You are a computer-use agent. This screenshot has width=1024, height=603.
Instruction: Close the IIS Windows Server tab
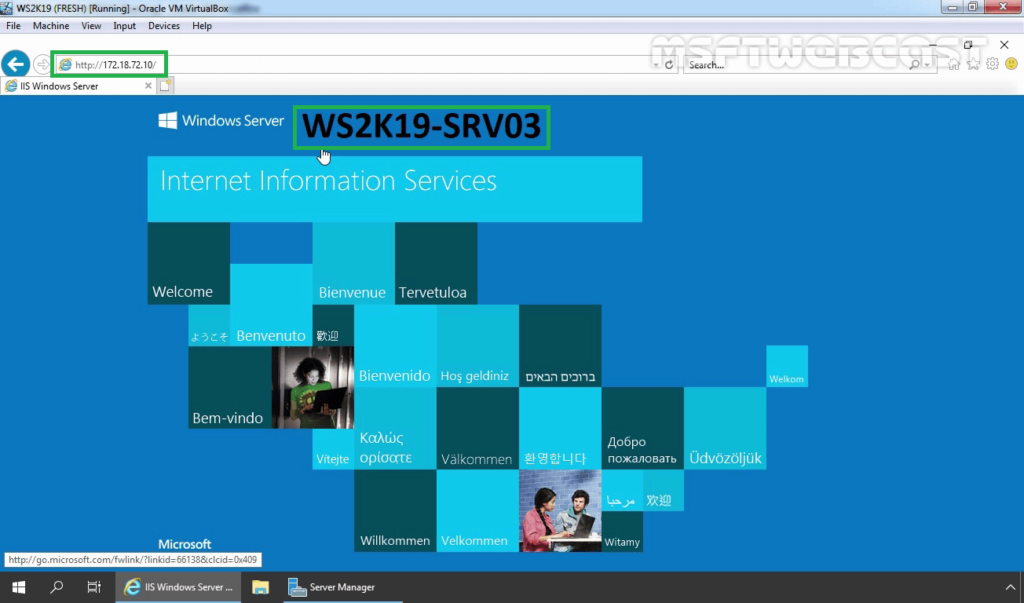(x=148, y=86)
